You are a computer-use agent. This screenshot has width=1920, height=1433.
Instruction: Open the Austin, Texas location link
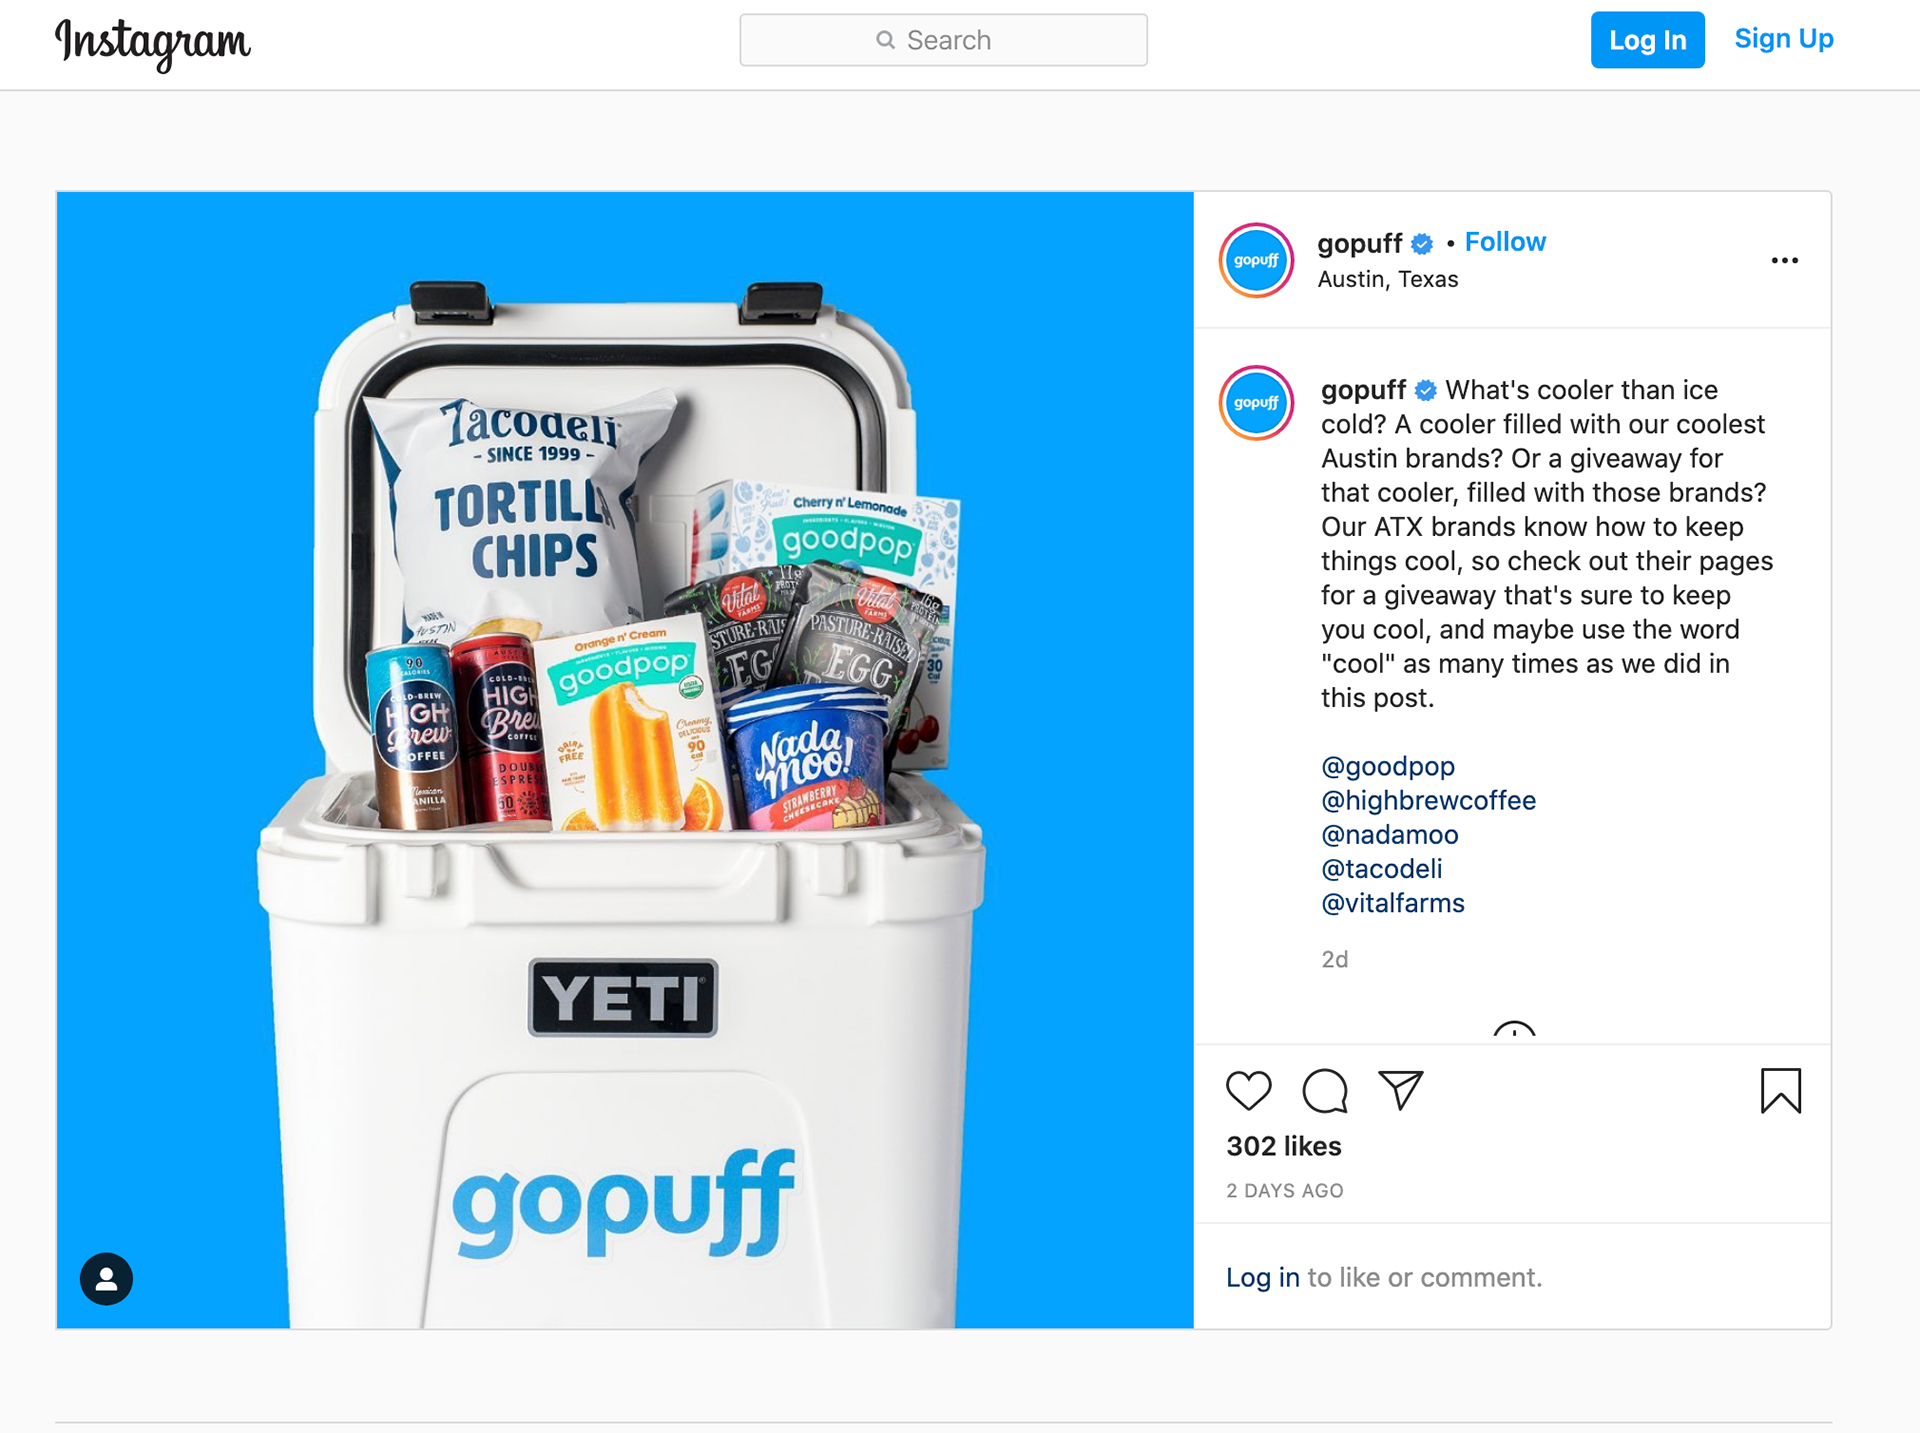1387,279
